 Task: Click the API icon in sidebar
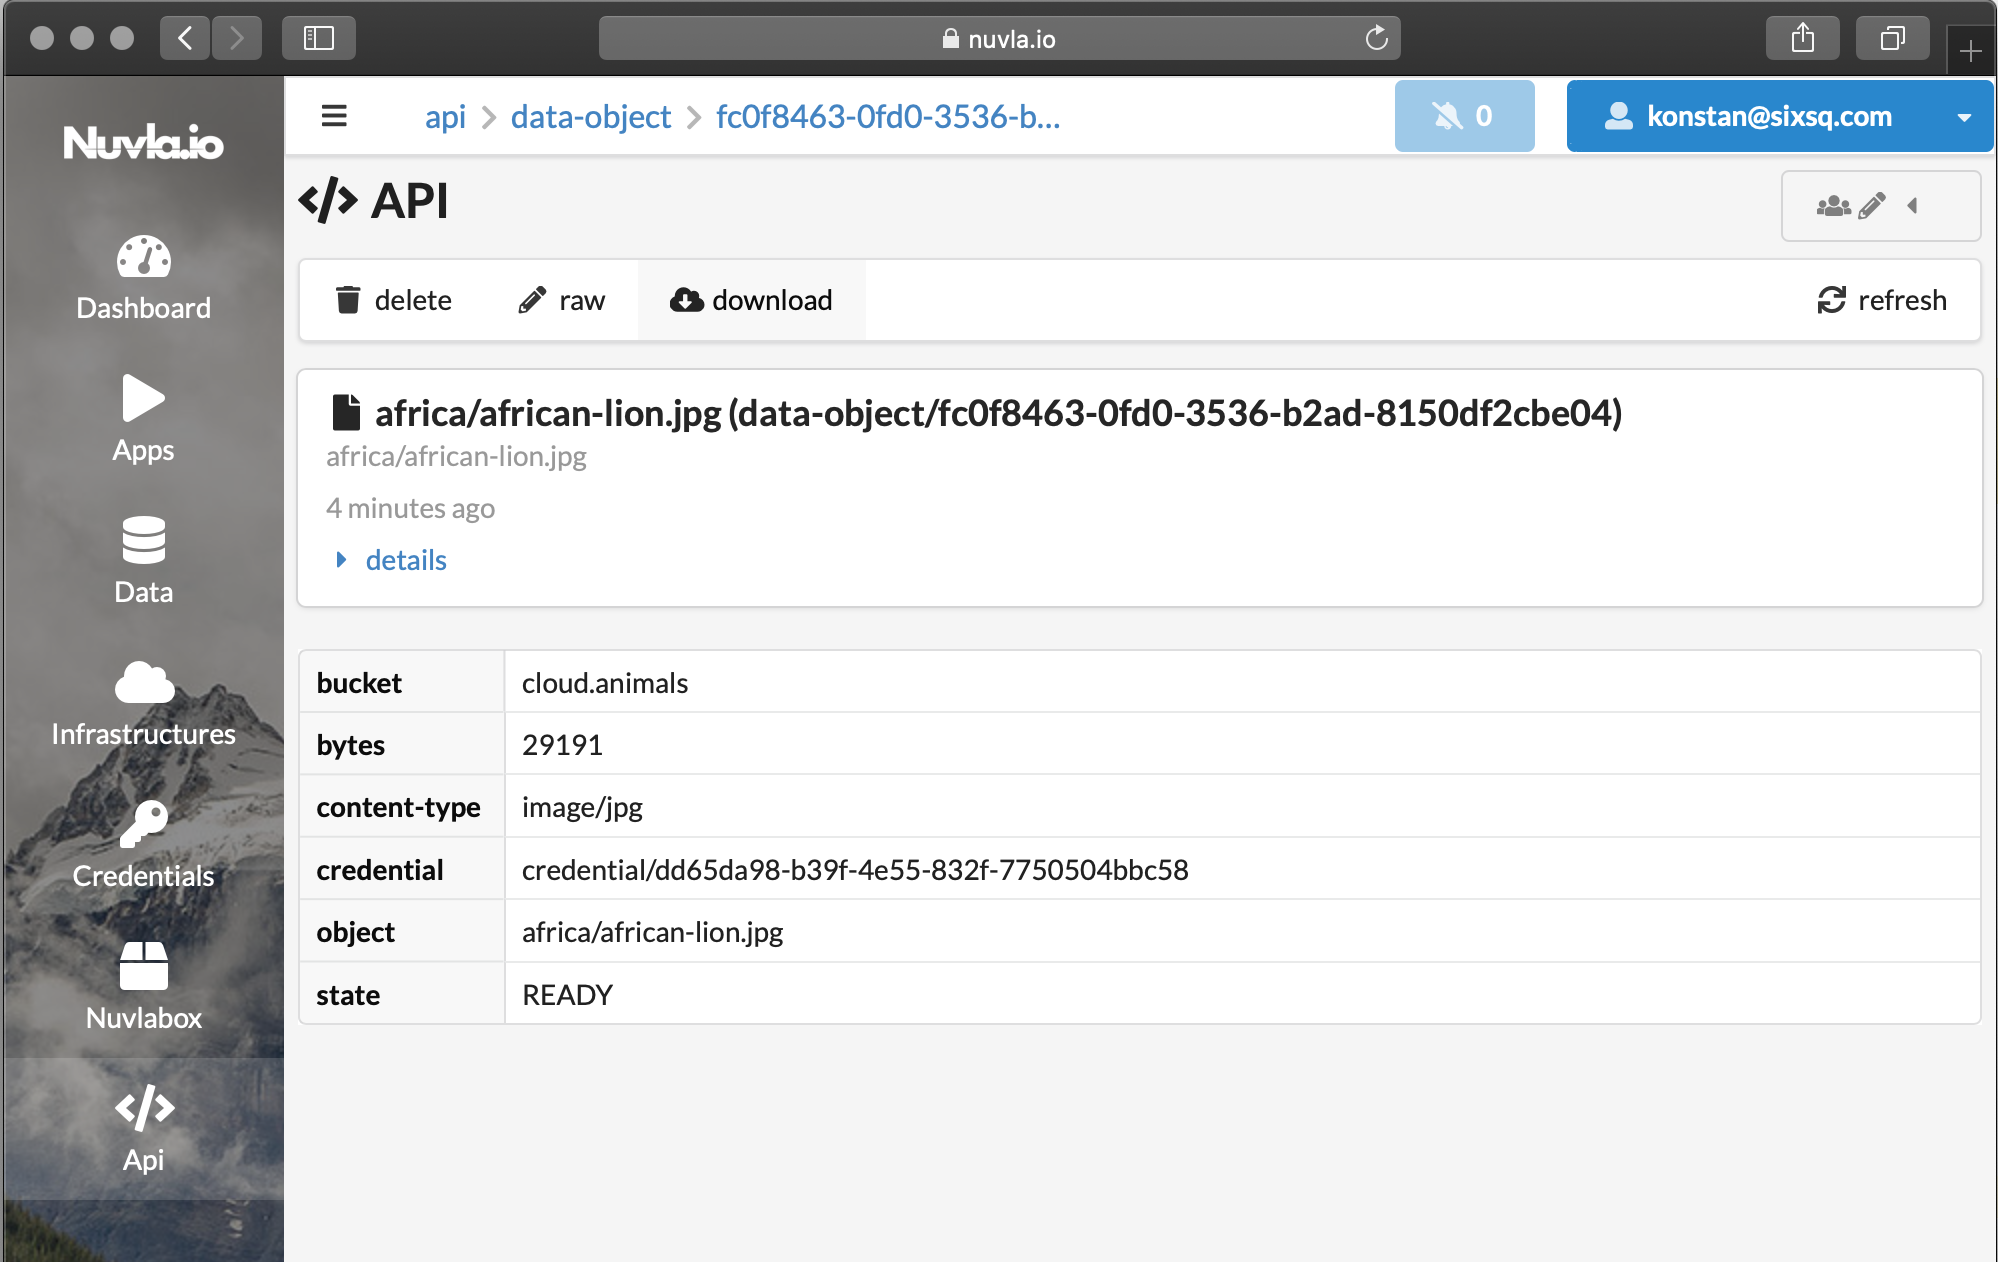(x=142, y=1128)
